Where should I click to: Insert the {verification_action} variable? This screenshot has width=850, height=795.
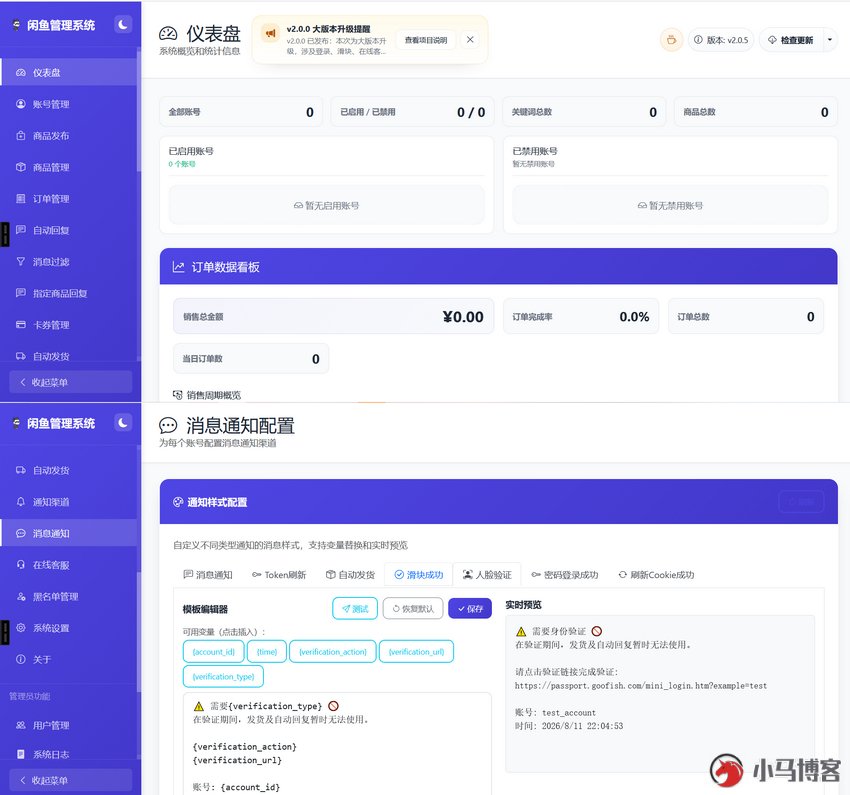(x=333, y=651)
